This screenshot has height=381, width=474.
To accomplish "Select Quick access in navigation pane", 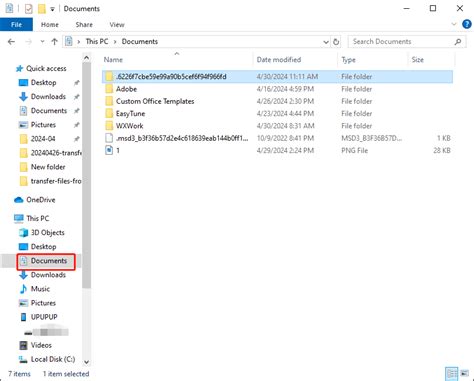I will coord(46,68).
